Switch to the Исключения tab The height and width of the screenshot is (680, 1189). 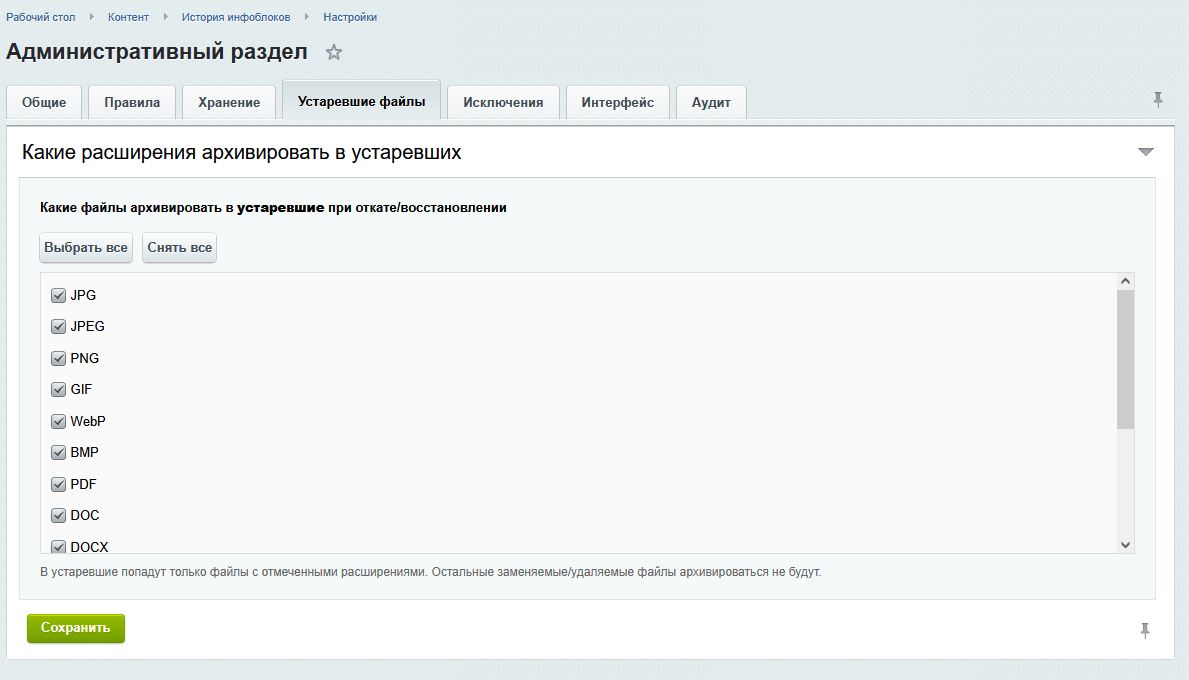coord(503,102)
